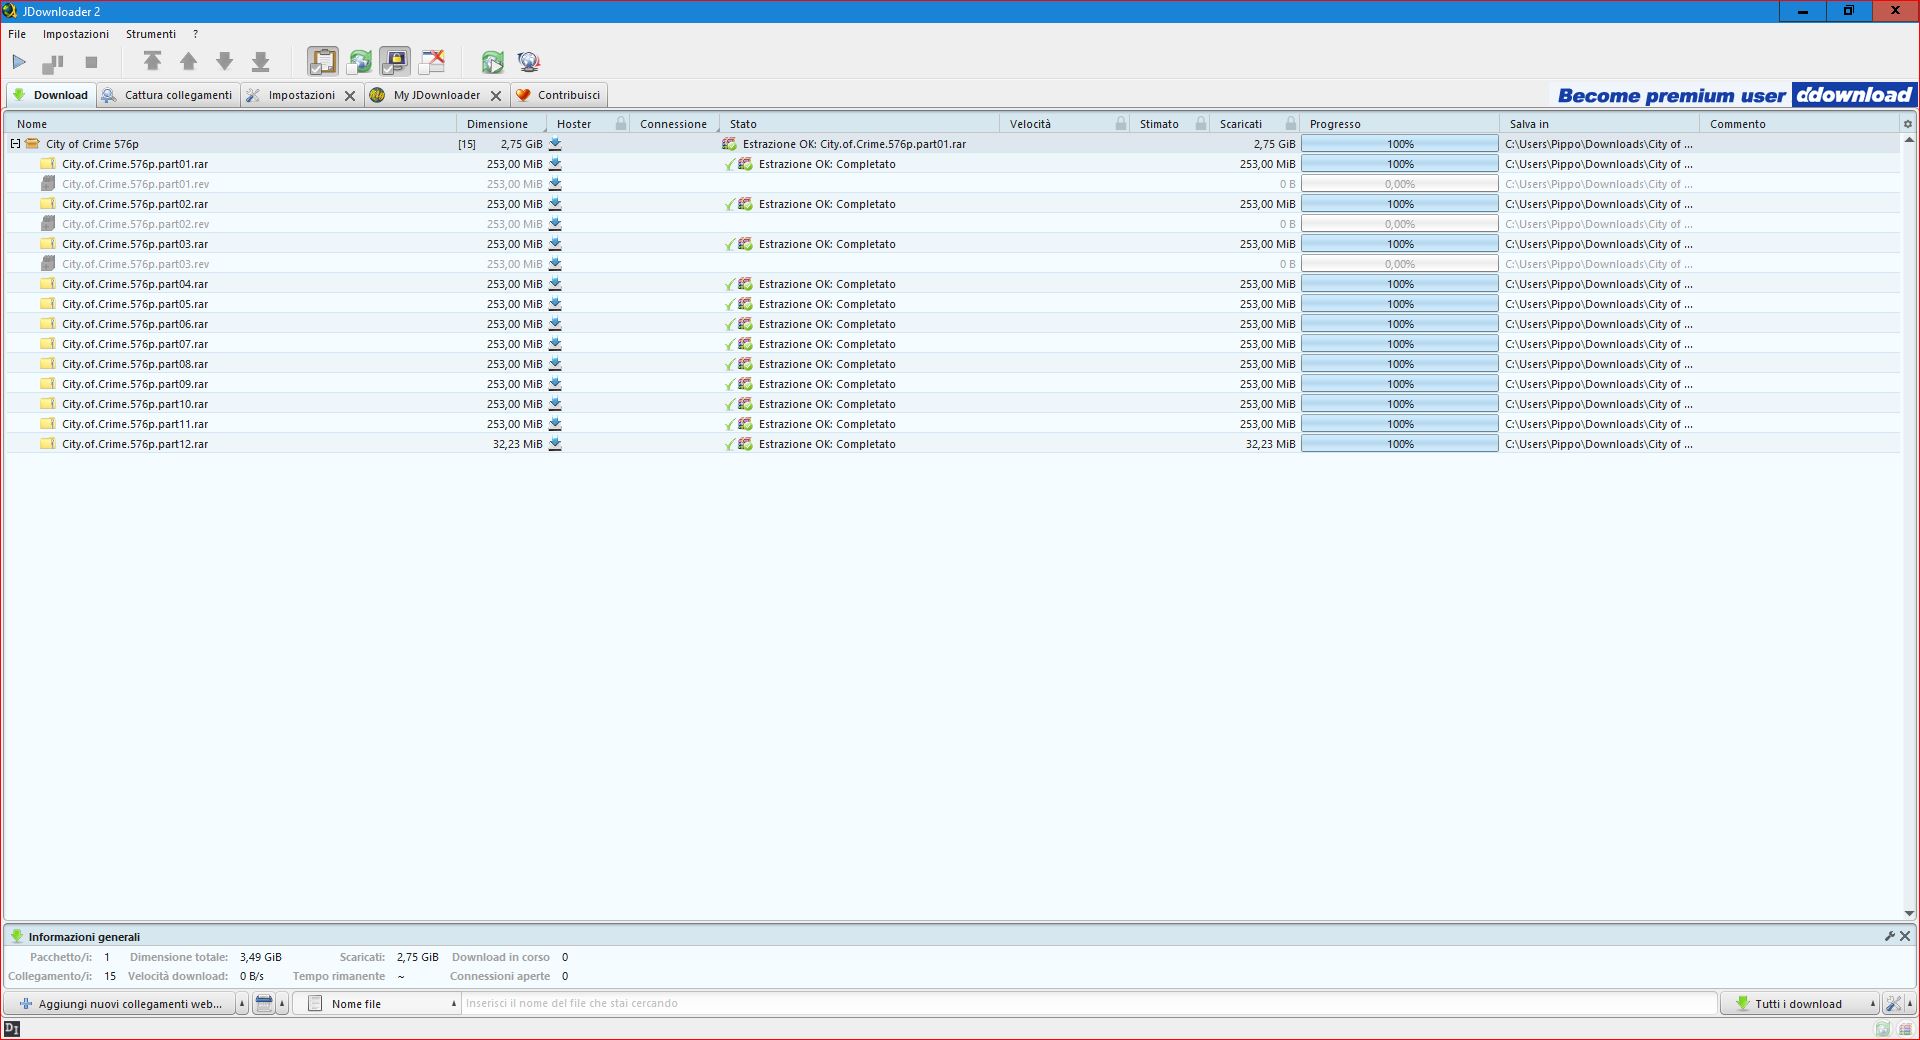The height and width of the screenshot is (1040, 1920).
Task: Select City.of.Crime.576p.part10.rar file
Action: 953,404
